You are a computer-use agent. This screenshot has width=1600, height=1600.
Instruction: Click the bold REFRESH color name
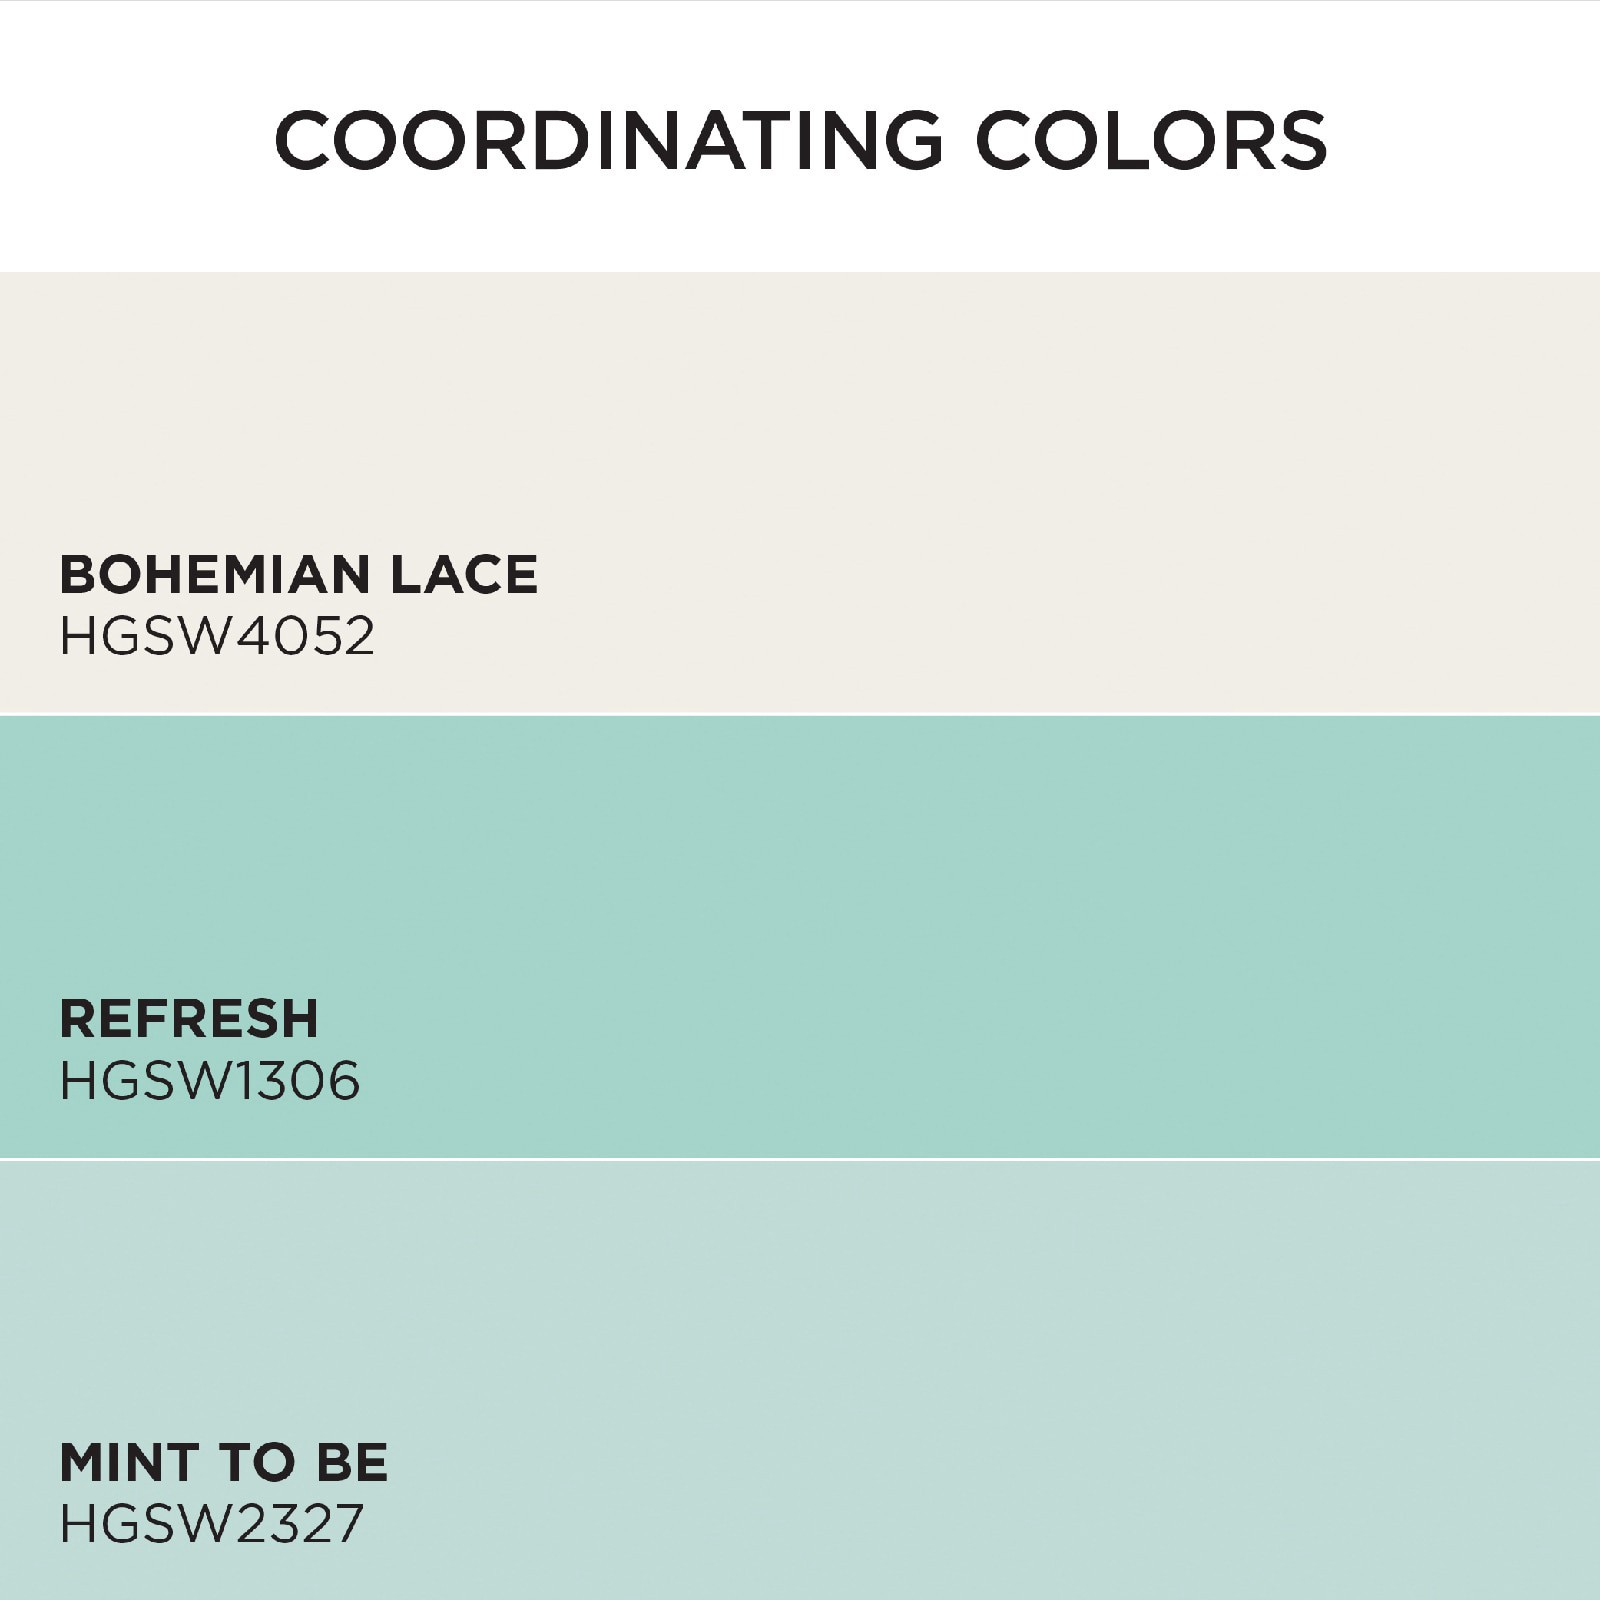pyautogui.click(x=189, y=1019)
